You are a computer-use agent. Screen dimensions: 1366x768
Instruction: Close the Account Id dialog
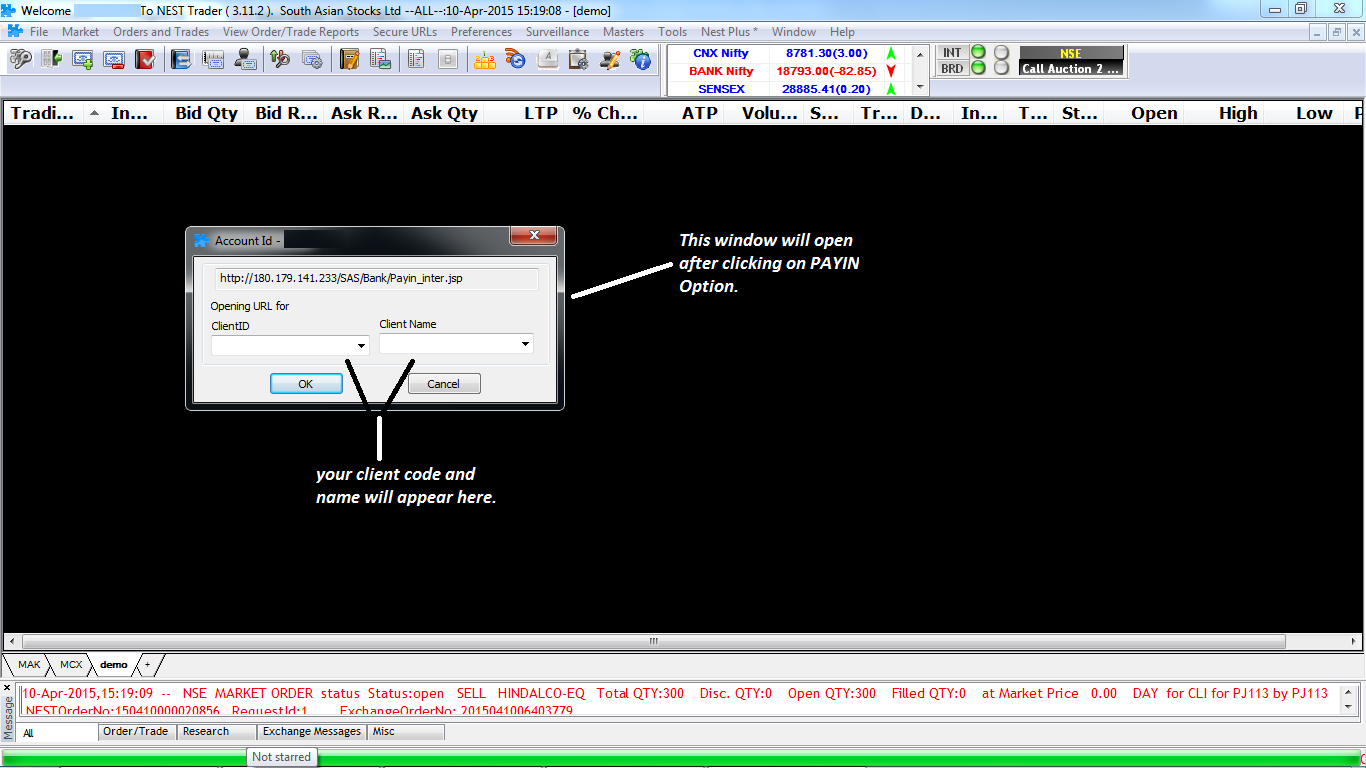[x=534, y=236]
